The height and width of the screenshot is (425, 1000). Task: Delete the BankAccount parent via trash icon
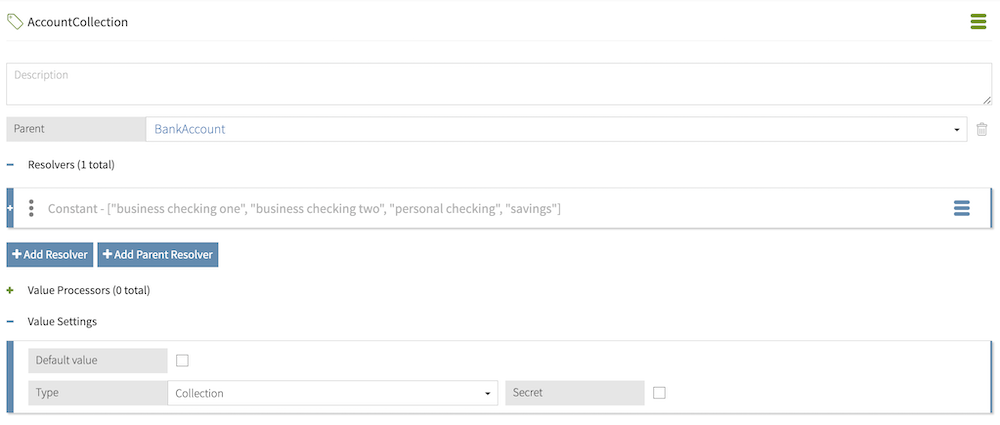(982, 129)
